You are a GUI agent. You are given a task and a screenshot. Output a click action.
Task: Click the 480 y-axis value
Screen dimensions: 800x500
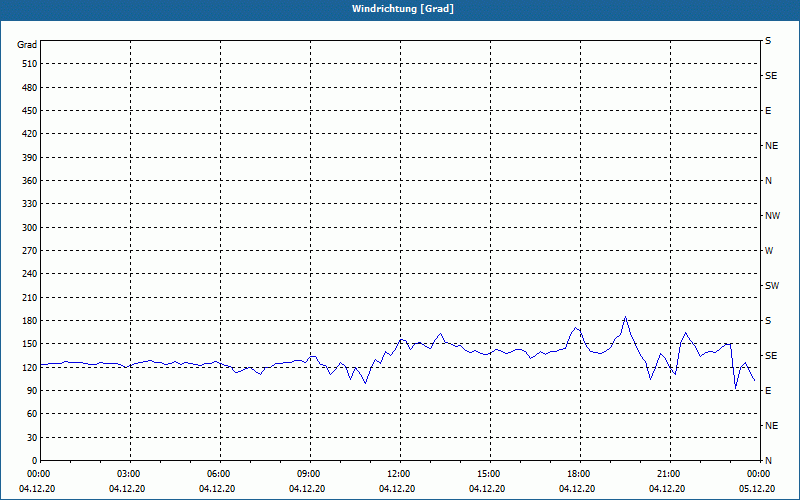tap(30, 87)
